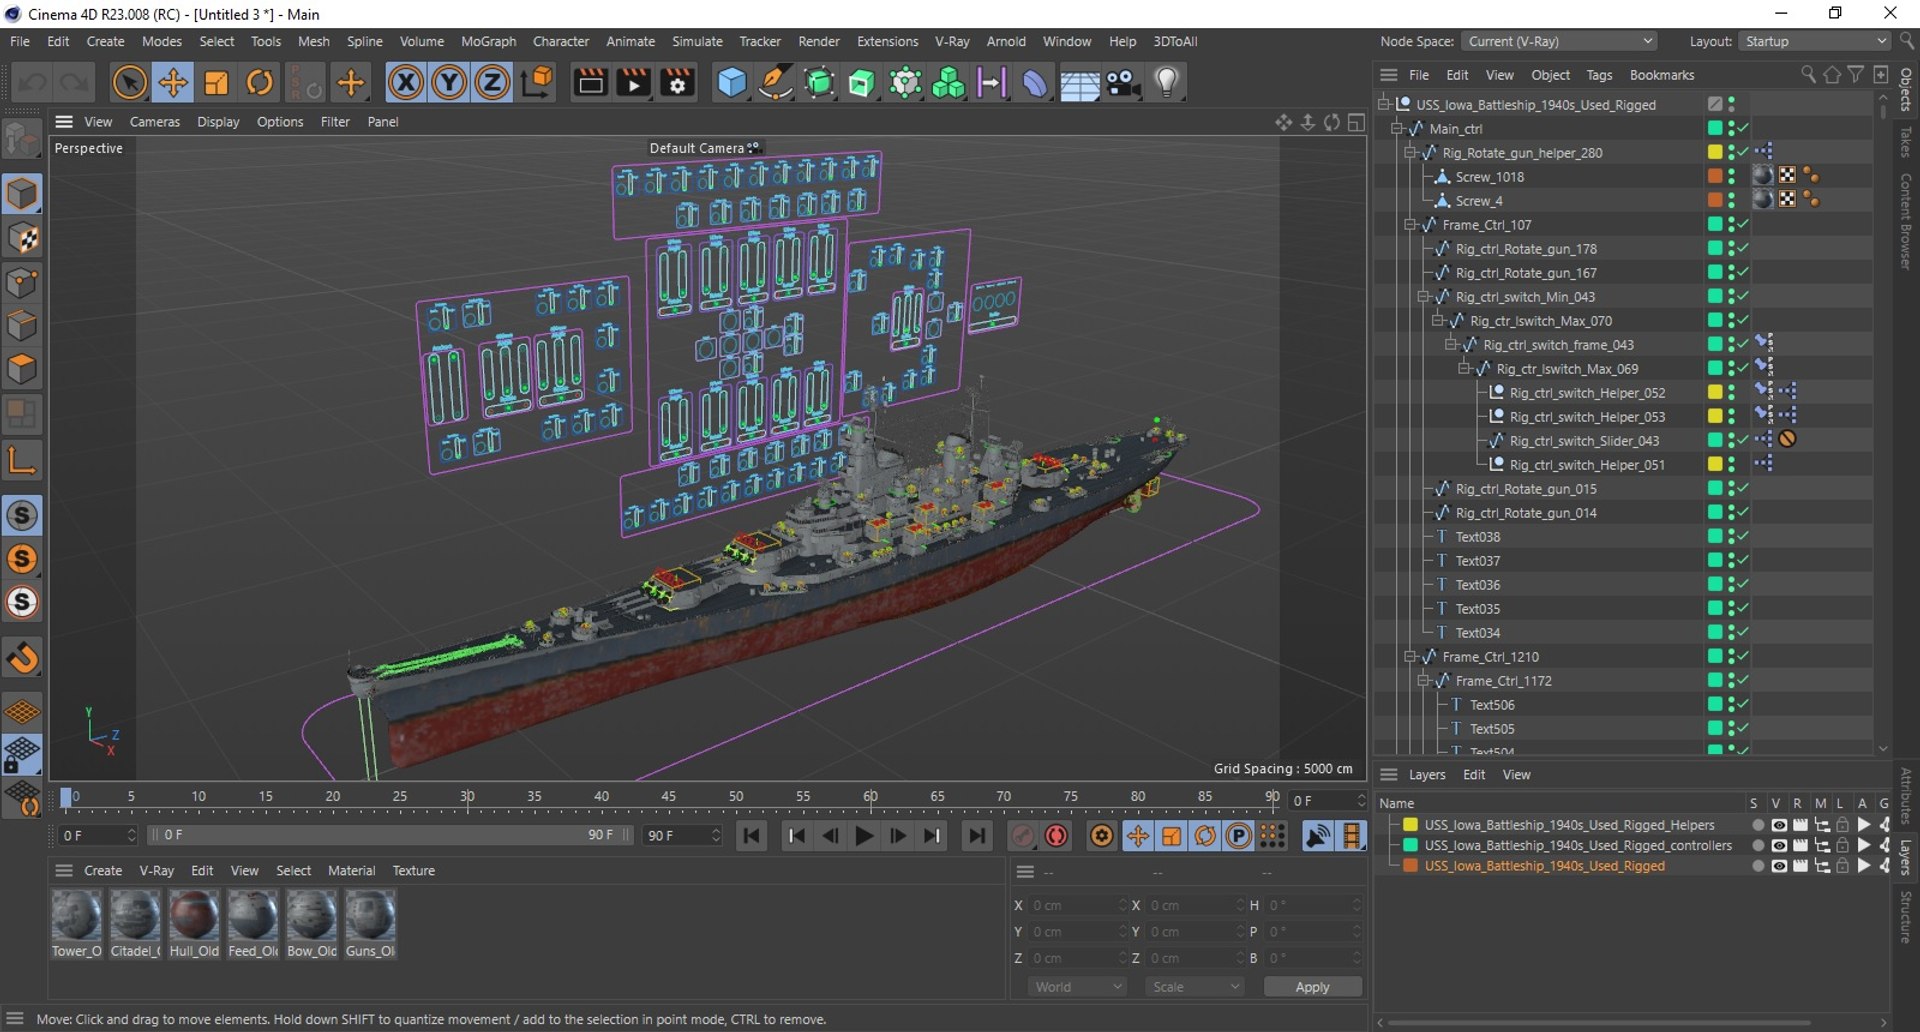Click the end frame 90 F field
This screenshot has height=1032, width=1920.
[682, 835]
